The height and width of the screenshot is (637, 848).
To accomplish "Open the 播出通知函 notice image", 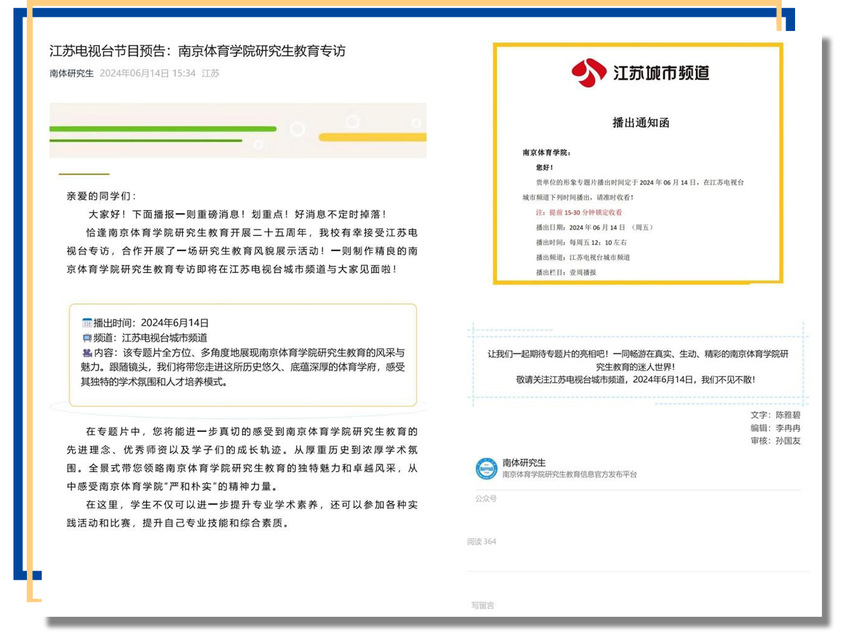I will coord(638,164).
